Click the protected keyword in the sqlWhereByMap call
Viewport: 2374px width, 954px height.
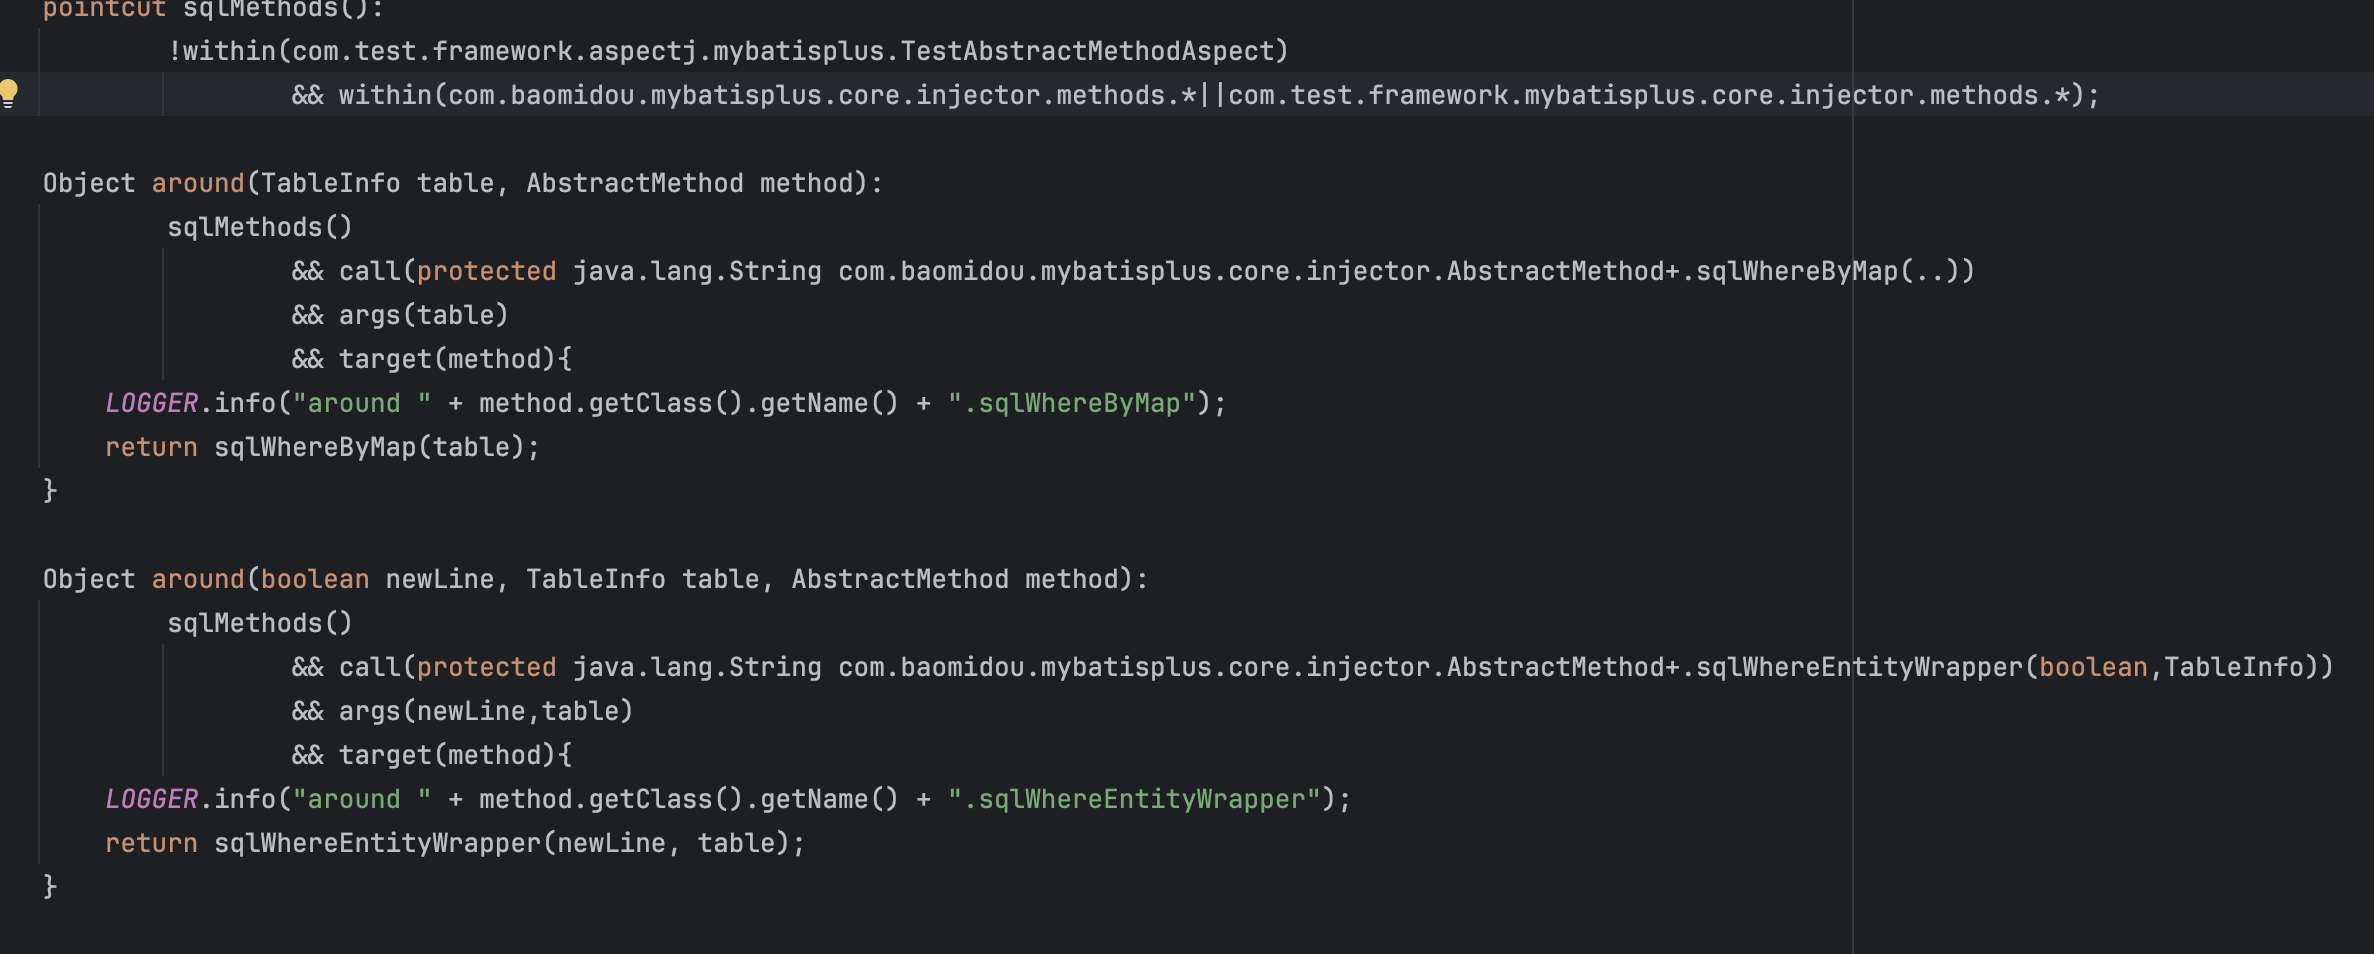coord(486,272)
